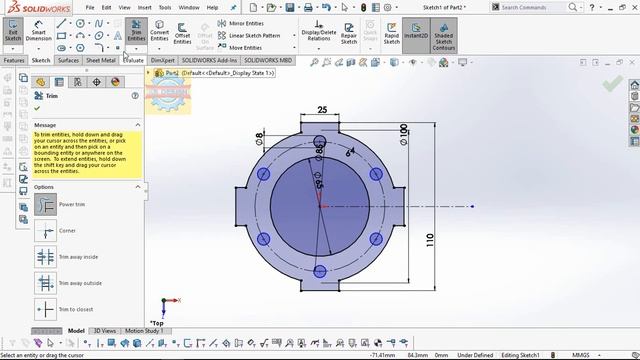
Task: Click Move Entities
Action: pos(240,48)
